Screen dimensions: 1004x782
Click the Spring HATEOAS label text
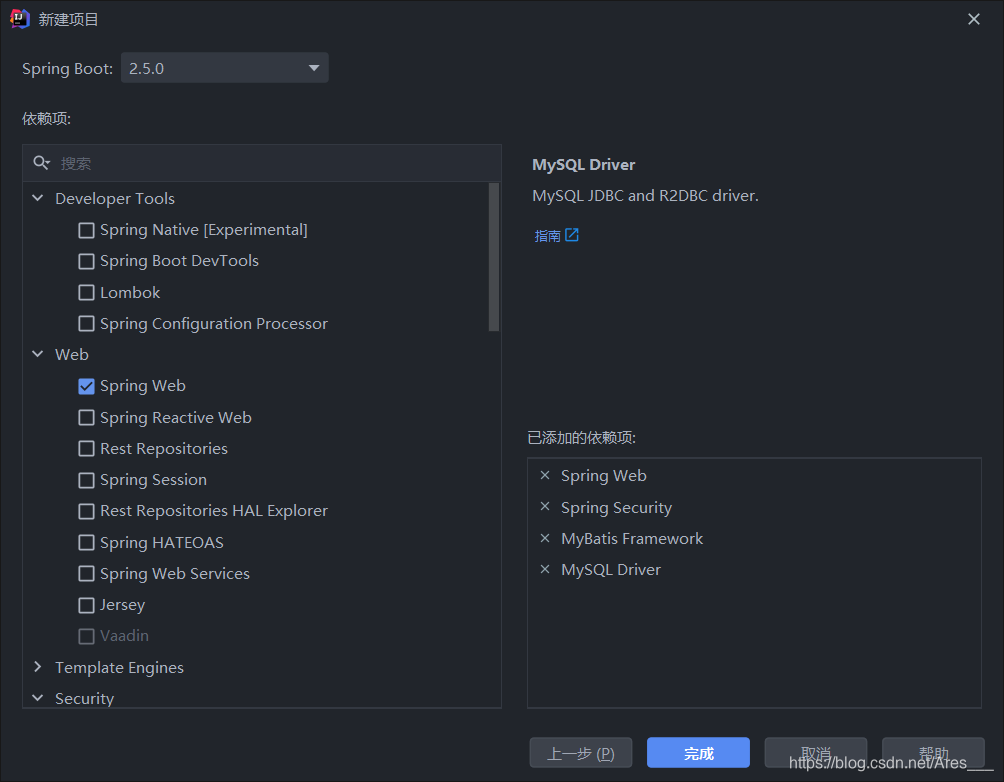pyautogui.click(x=162, y=542)
